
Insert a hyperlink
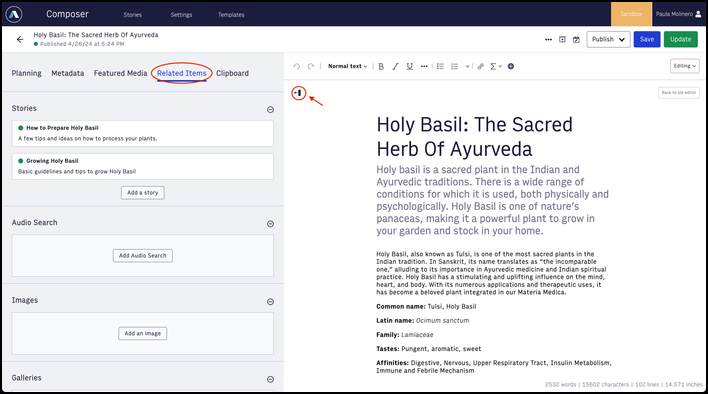[481, 66]
